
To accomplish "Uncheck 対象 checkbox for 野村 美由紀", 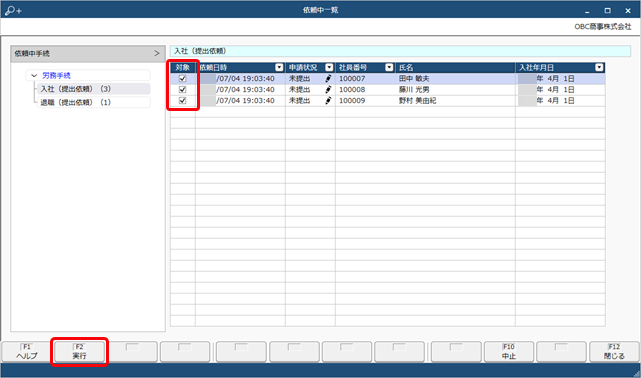I will coord(182,101).
